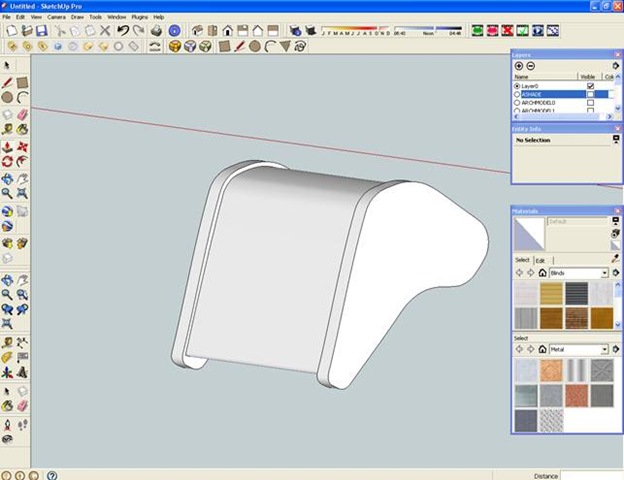Image resolution: width=624 pixels, height=480 pixels.
Task: Expand the Entity Info panel details arrow
Action: click(616, 141)
